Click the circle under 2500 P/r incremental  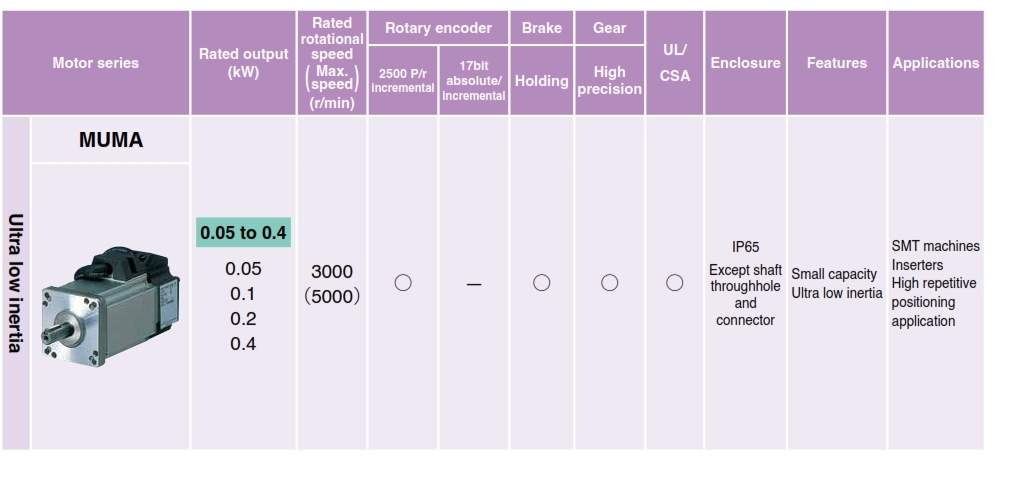coord(403,283)
